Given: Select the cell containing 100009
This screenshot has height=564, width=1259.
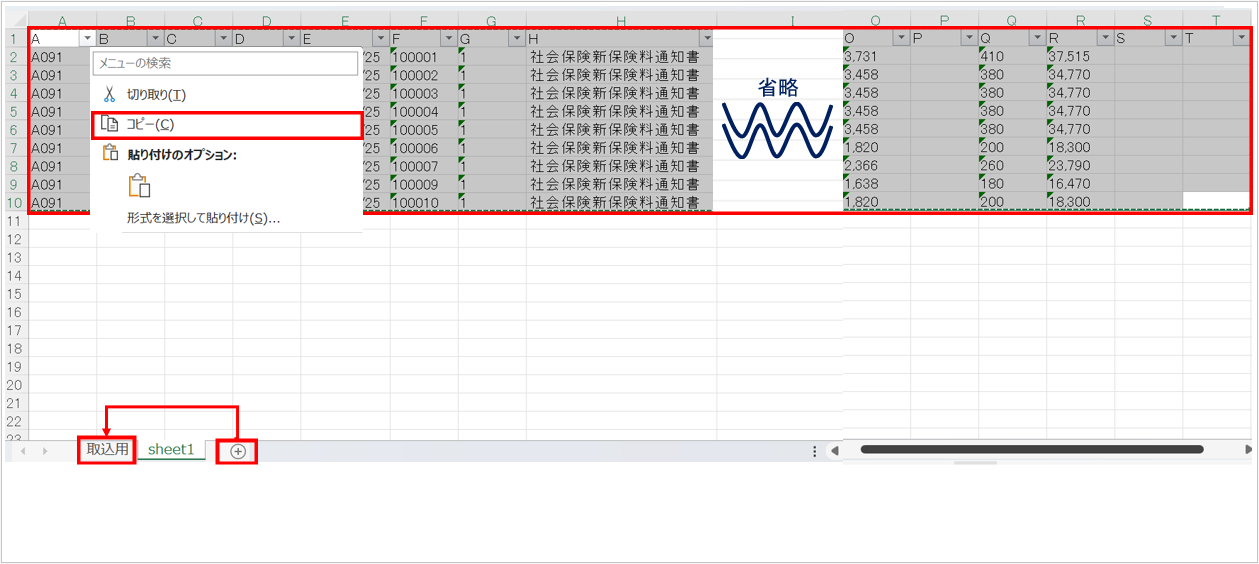Looking at the screenshot, I should coord(424,184).
